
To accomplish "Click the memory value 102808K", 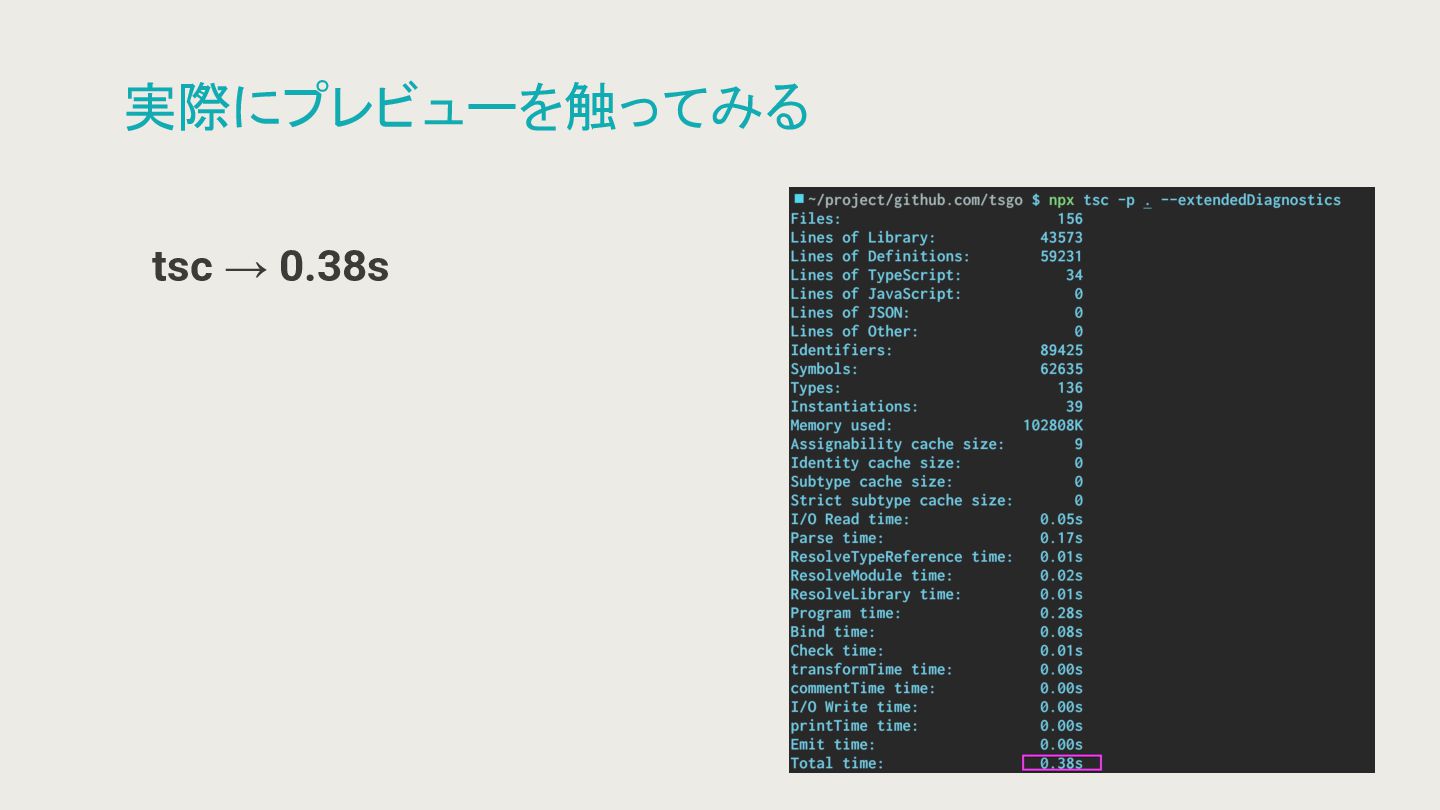I will pyautogui.click(x=1053, y=425).
